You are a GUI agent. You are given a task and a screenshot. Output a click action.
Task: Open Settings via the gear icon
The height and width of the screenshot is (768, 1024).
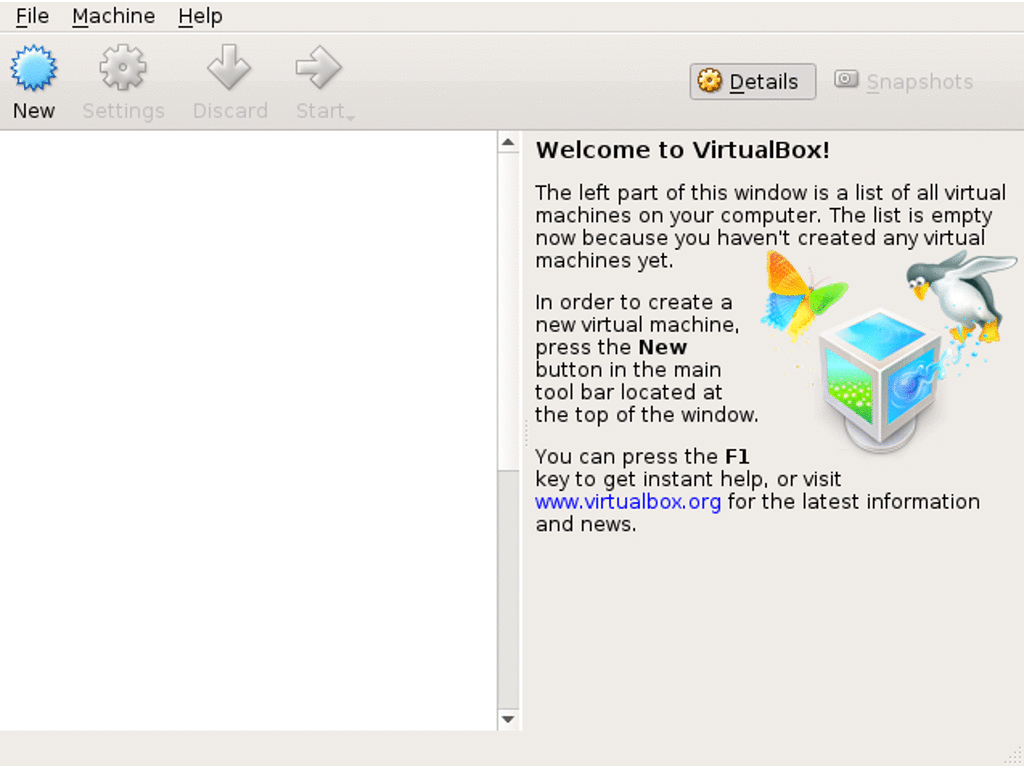click(x=123, y=67)
